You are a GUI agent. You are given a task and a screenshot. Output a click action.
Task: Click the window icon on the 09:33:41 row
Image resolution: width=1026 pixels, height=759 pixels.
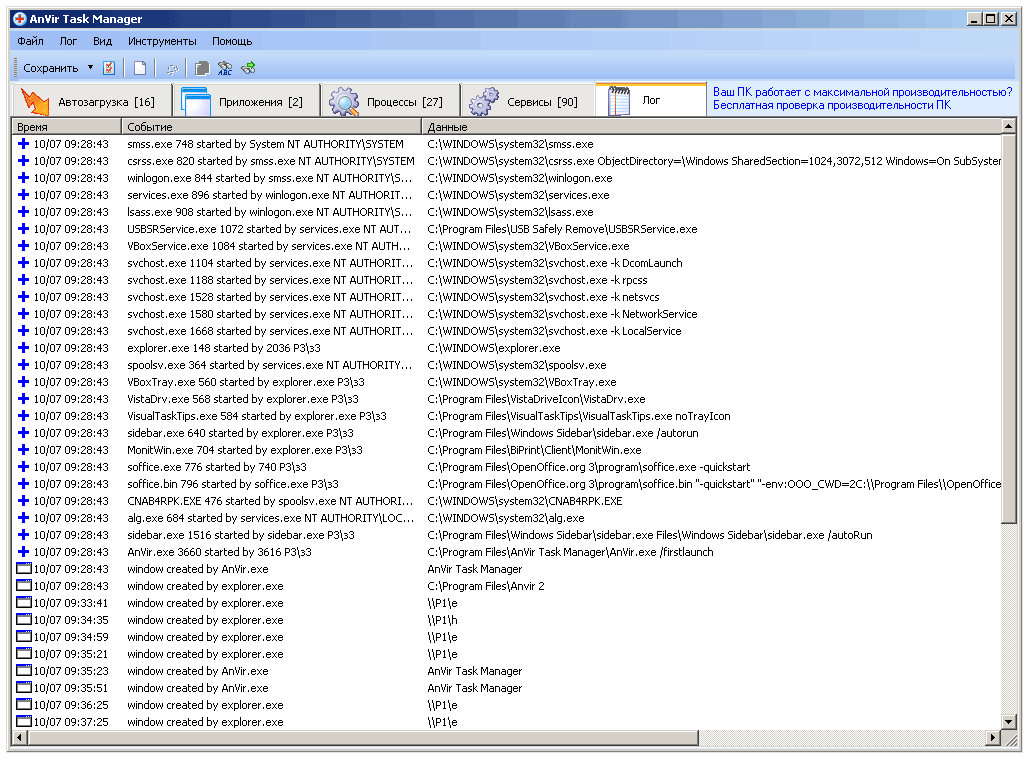point(24,603)
